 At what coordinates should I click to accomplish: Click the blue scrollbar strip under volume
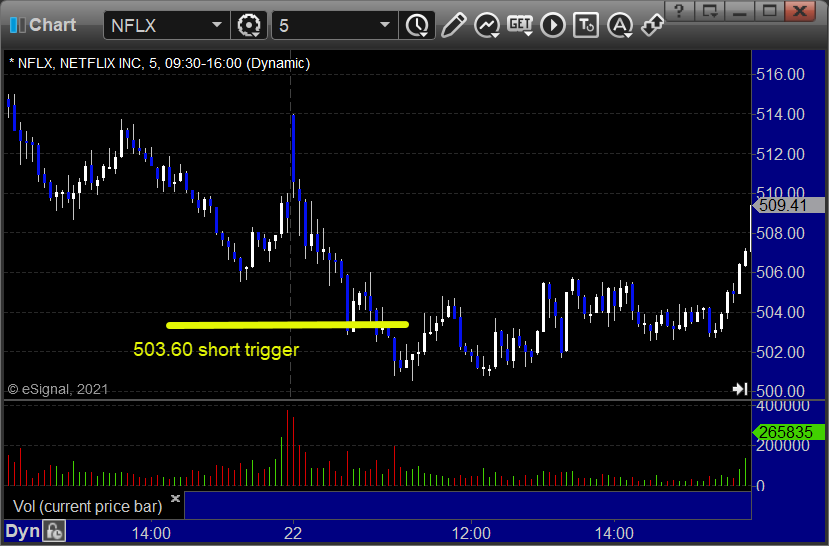tap(467, 505)
